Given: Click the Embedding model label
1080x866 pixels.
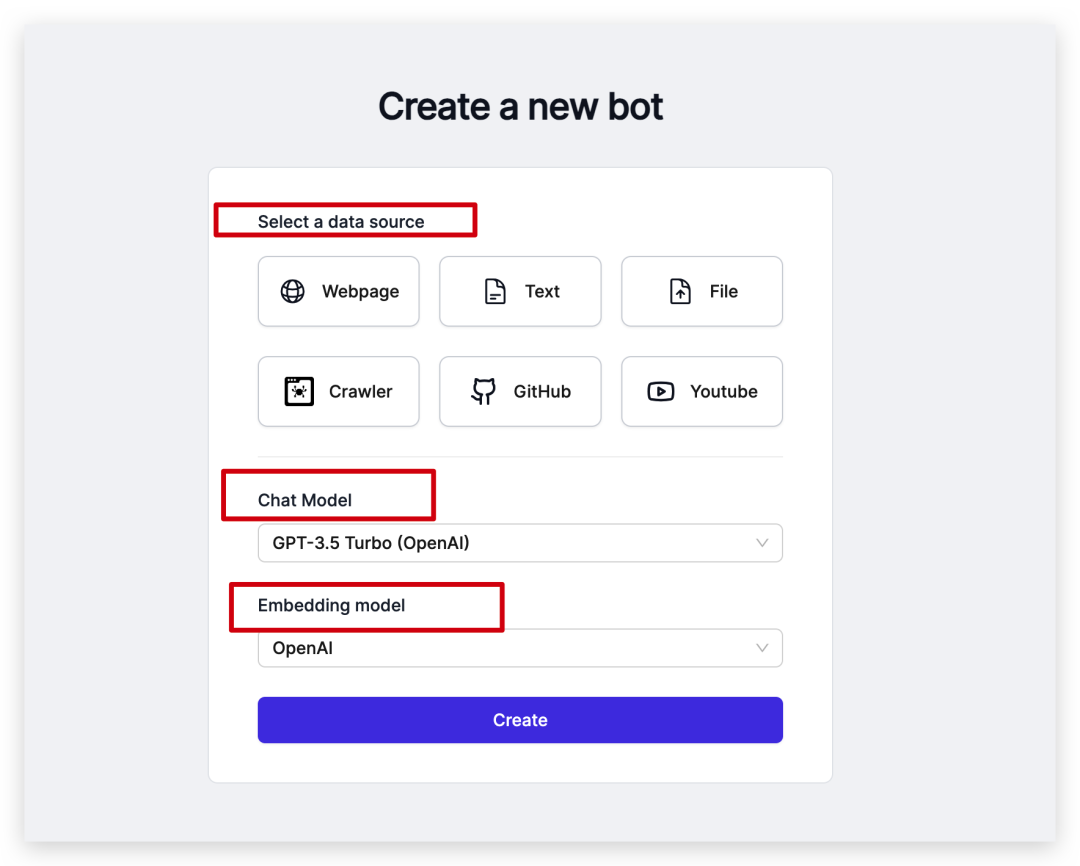Looking at the screenshot, I should click(x=331, y=606).
